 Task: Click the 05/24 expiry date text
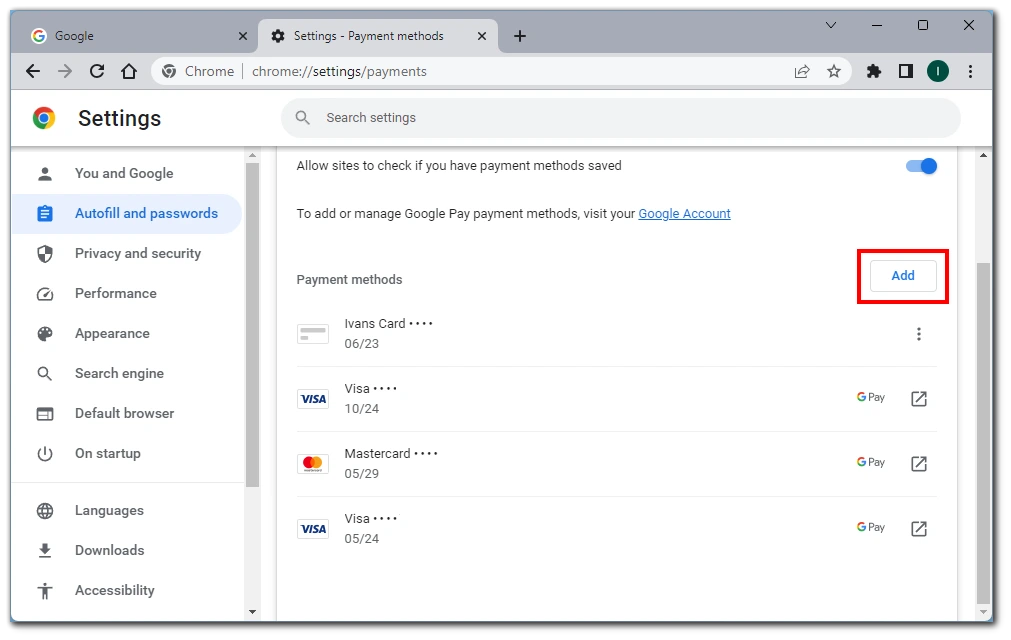(362, 539)
